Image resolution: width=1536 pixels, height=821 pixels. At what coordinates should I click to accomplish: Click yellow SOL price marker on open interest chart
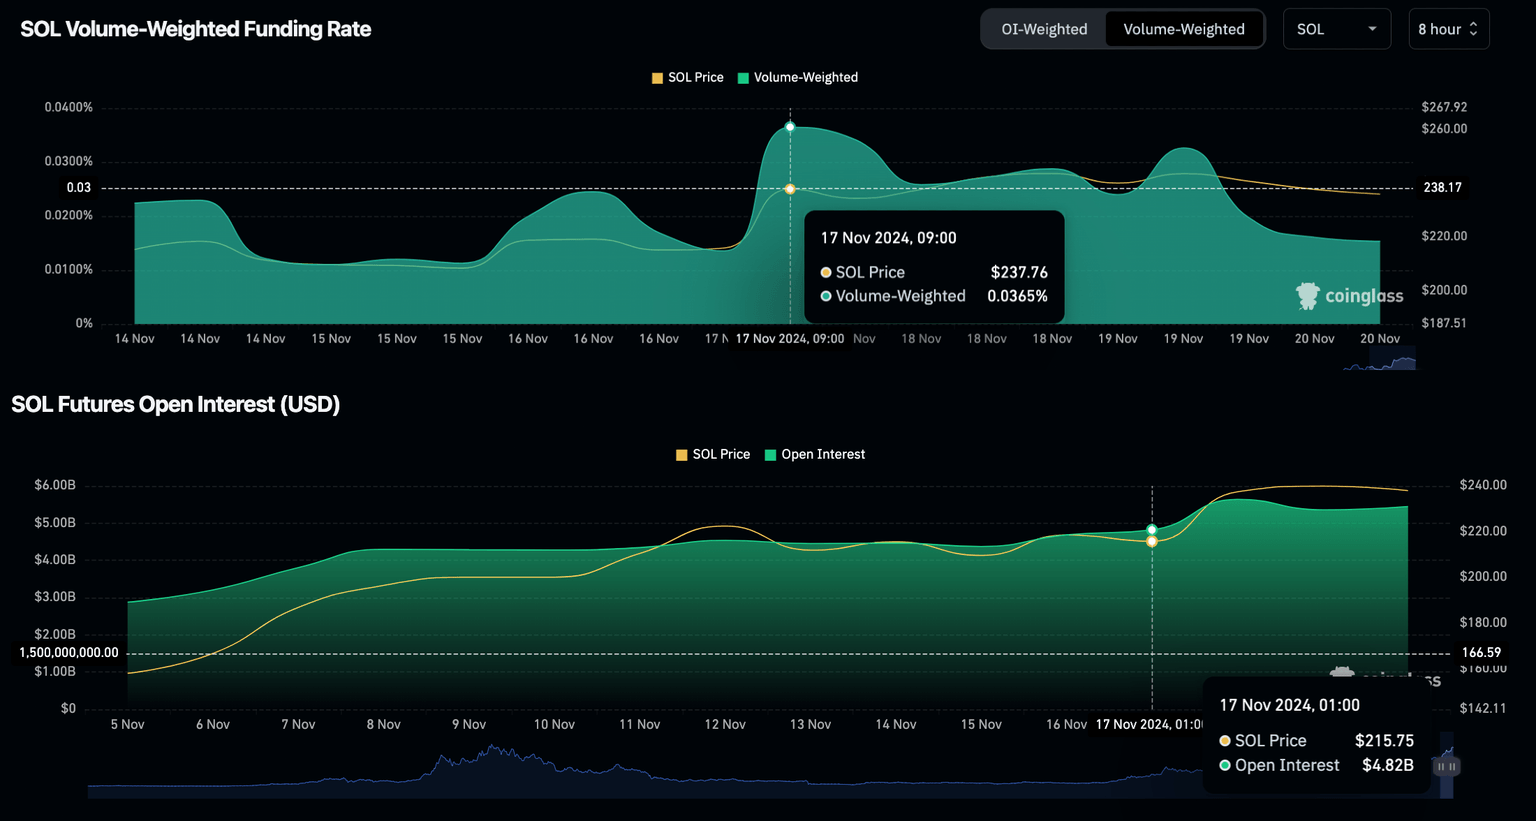pos(1152,541)
